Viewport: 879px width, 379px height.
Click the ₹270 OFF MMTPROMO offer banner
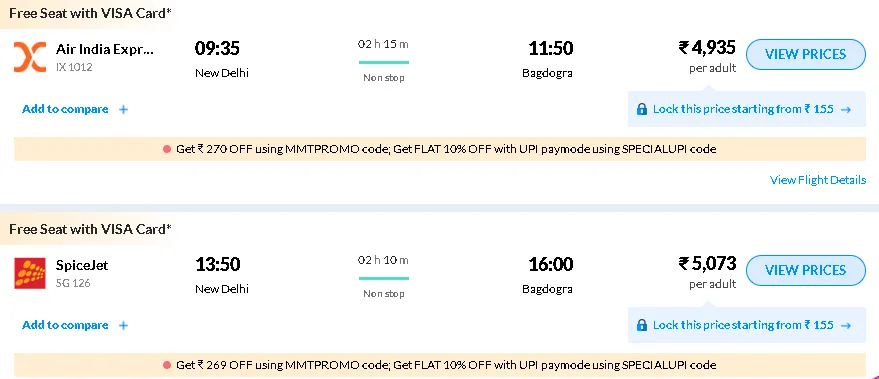440,149
